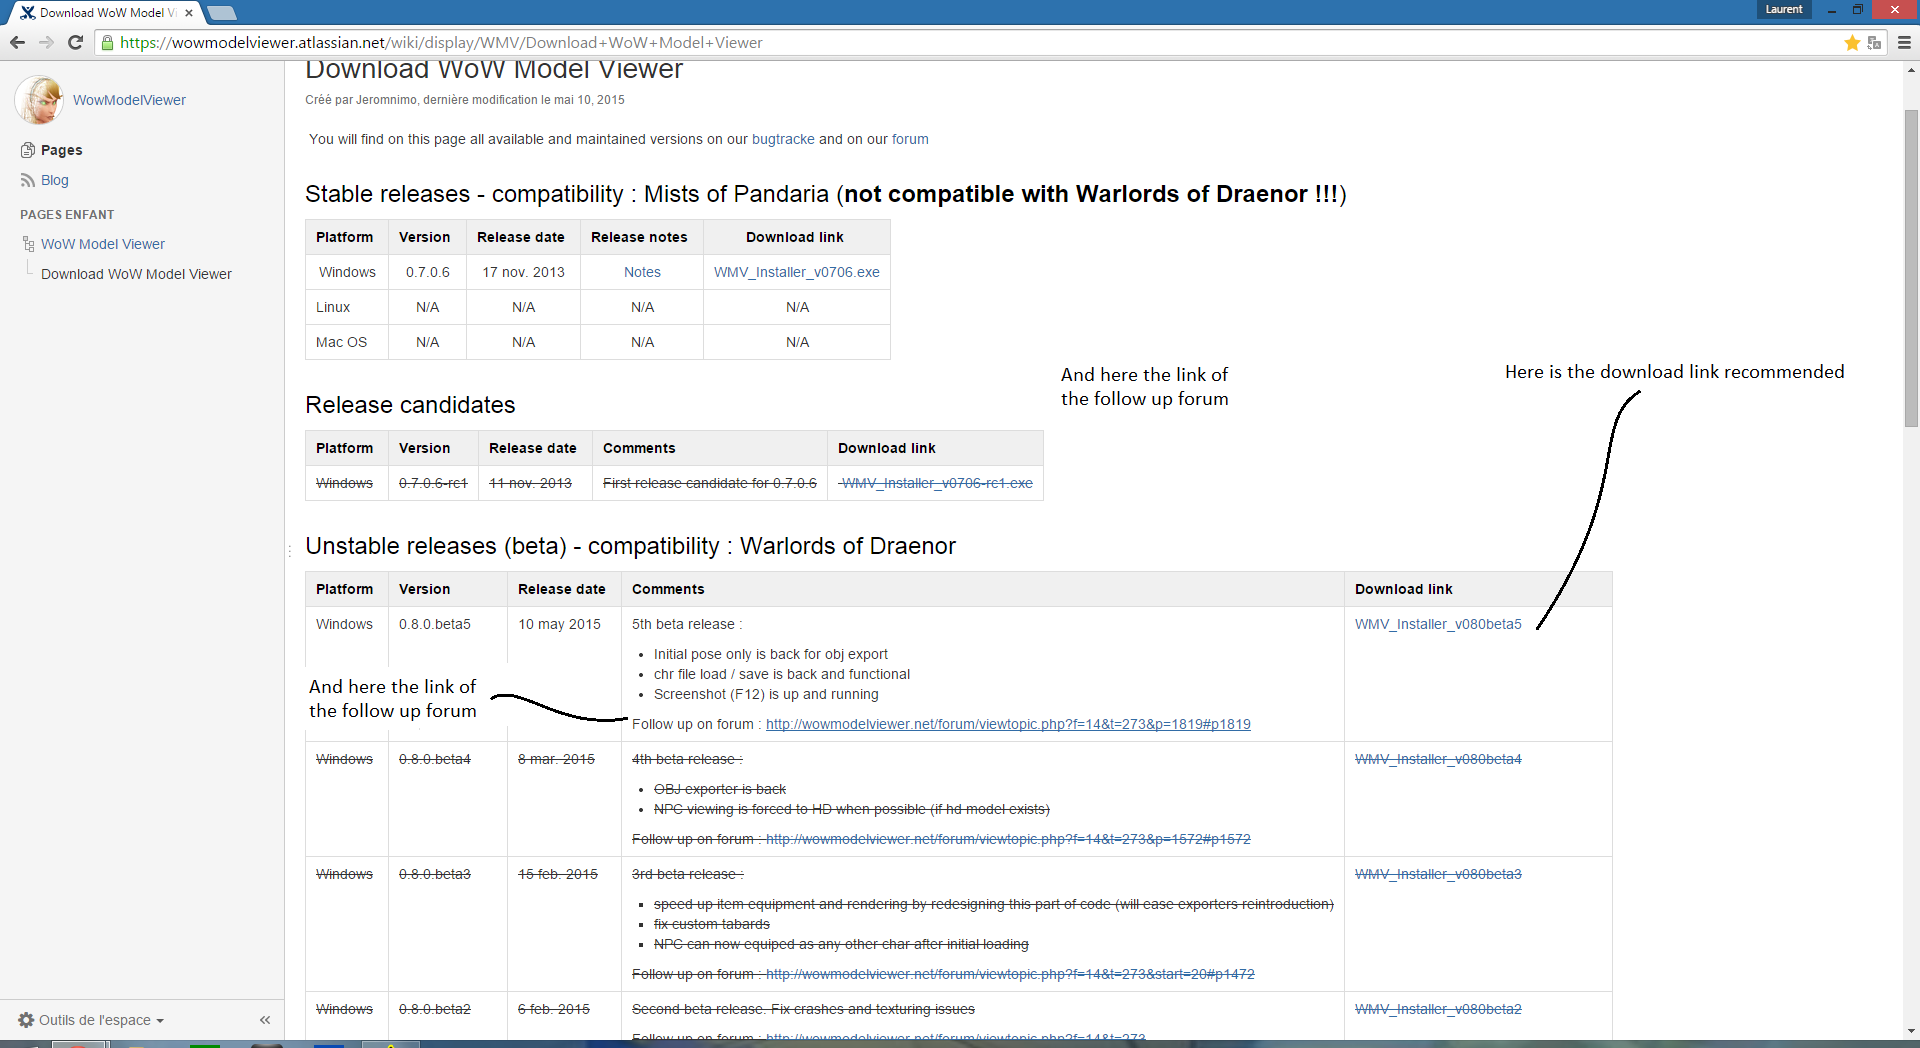
Task: Open the Blog sidebar link
Action: pos(55,180)
